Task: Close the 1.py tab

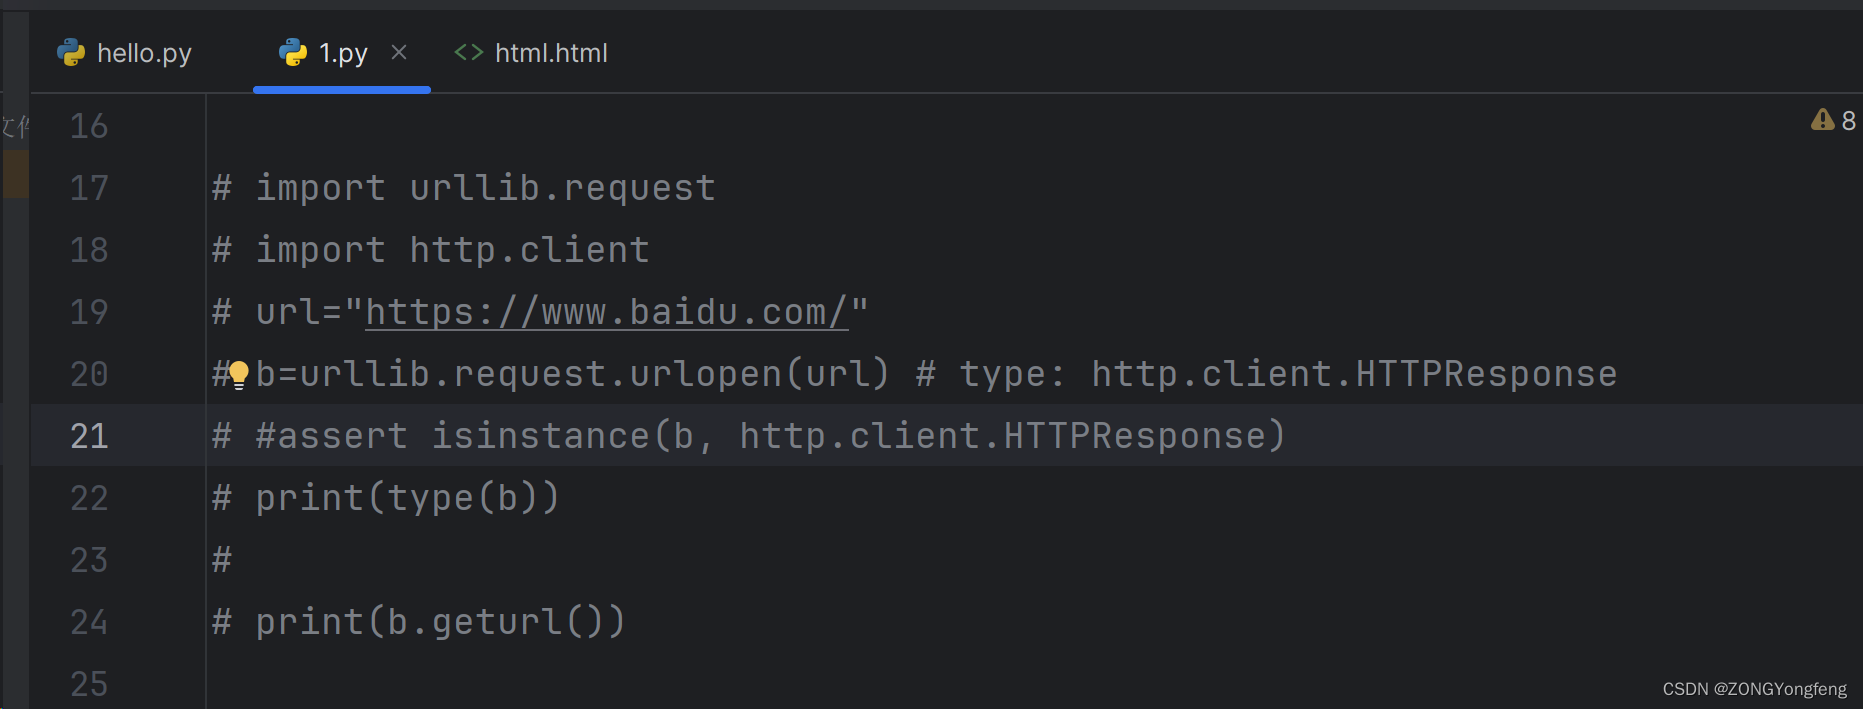Action: [x=400, y=53]
